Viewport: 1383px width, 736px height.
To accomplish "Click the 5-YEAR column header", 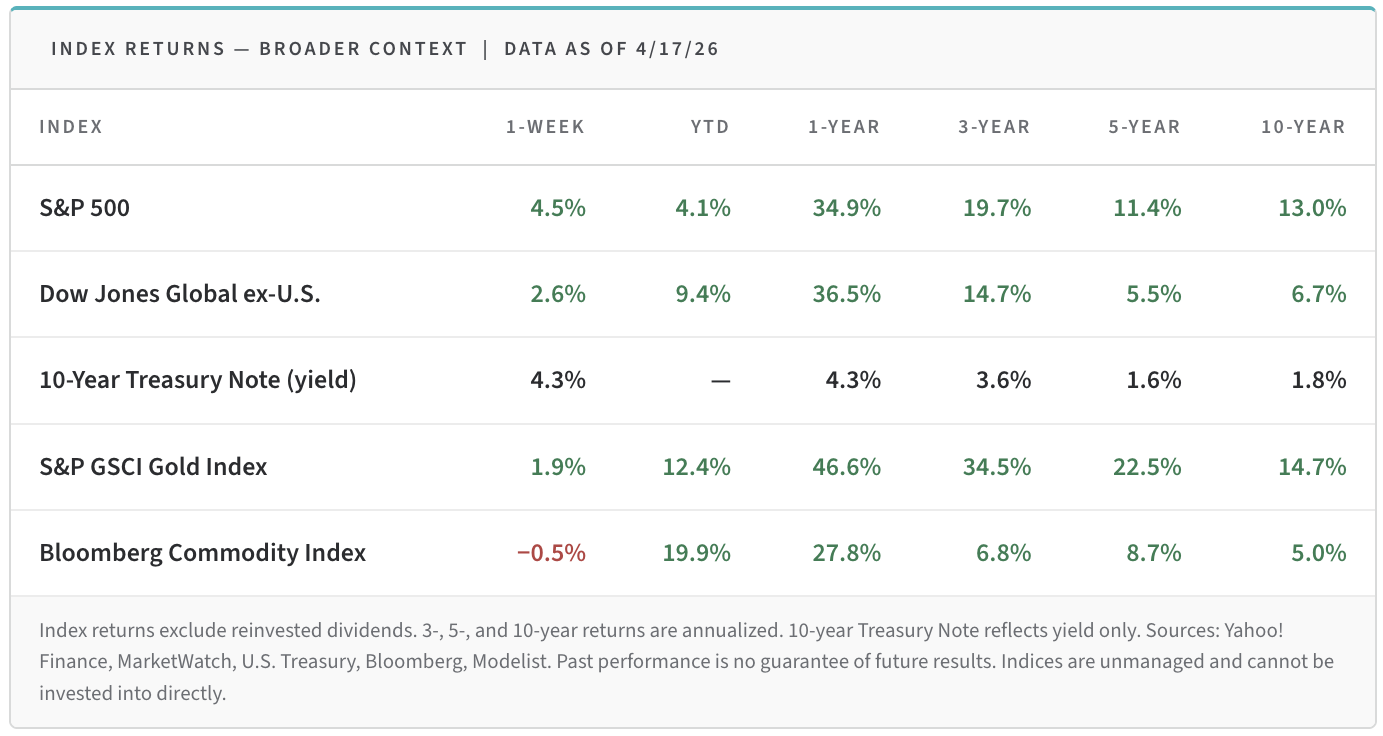I will [1144, 127].
